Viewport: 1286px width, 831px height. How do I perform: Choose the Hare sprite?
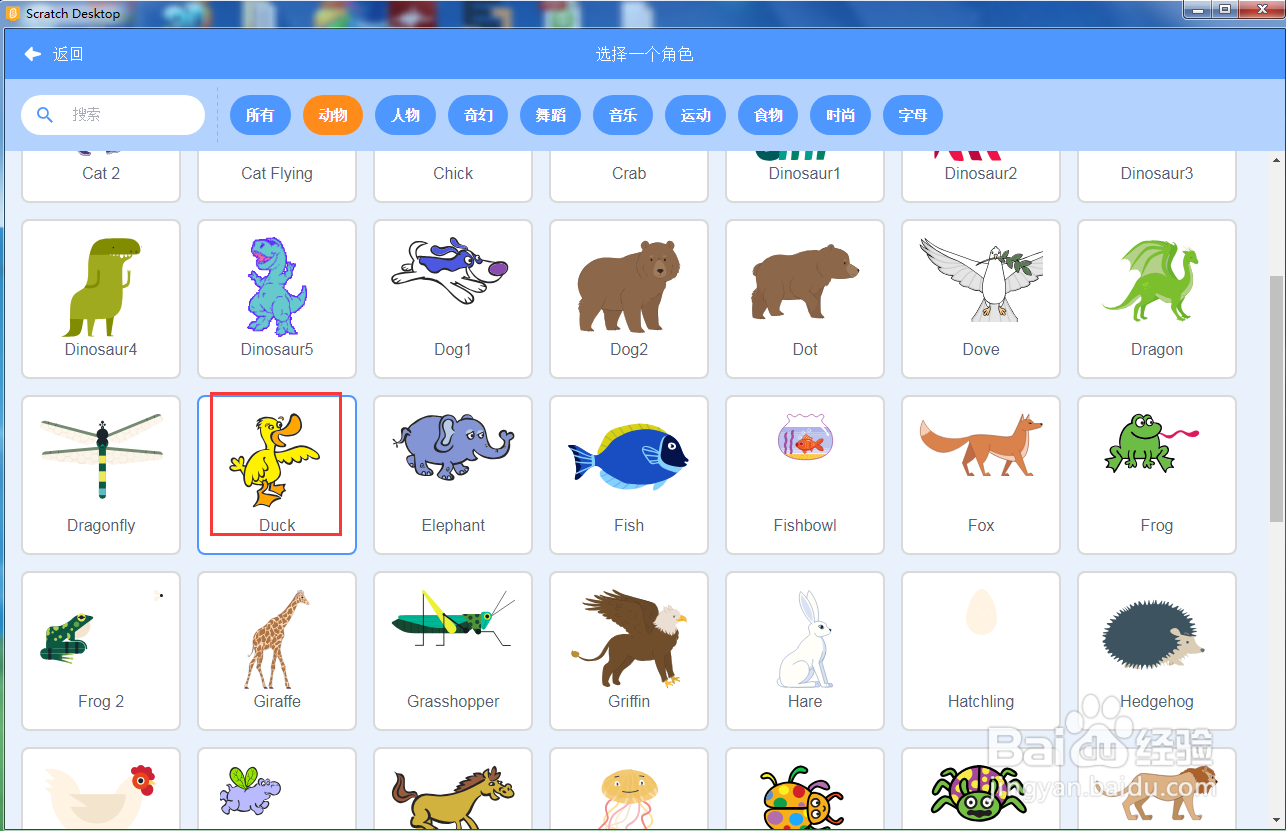coord(805,651)
